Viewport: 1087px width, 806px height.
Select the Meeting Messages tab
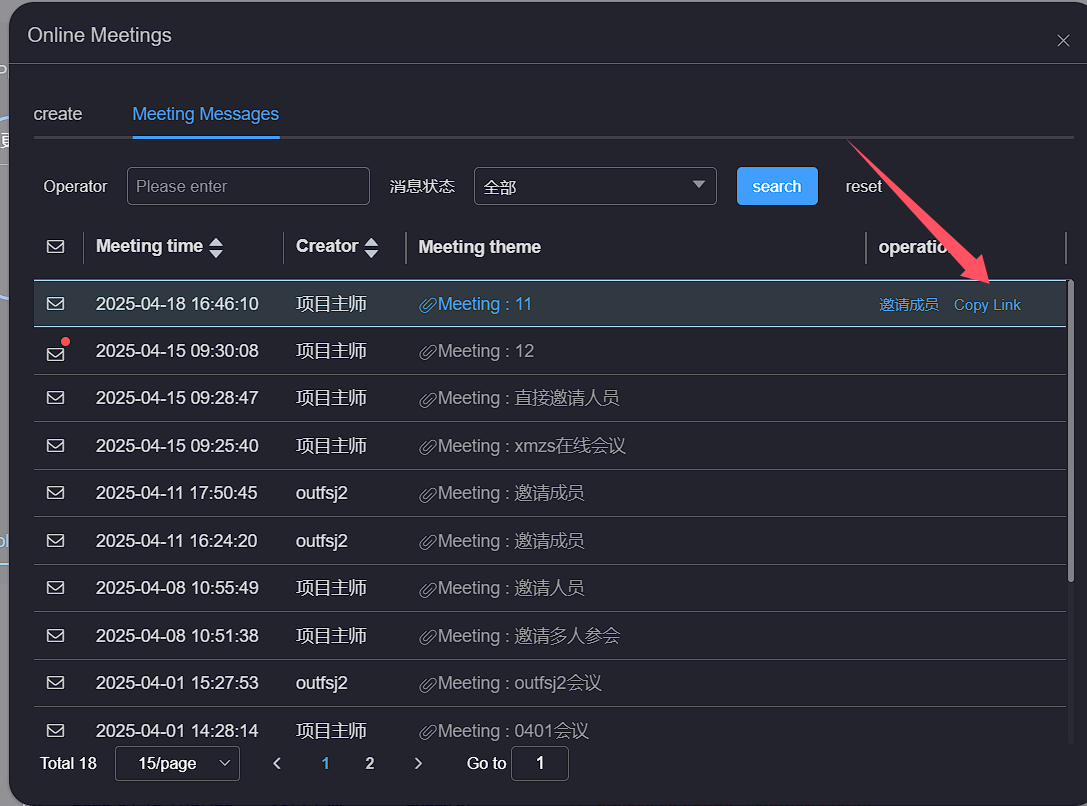(x=206, y=114)
